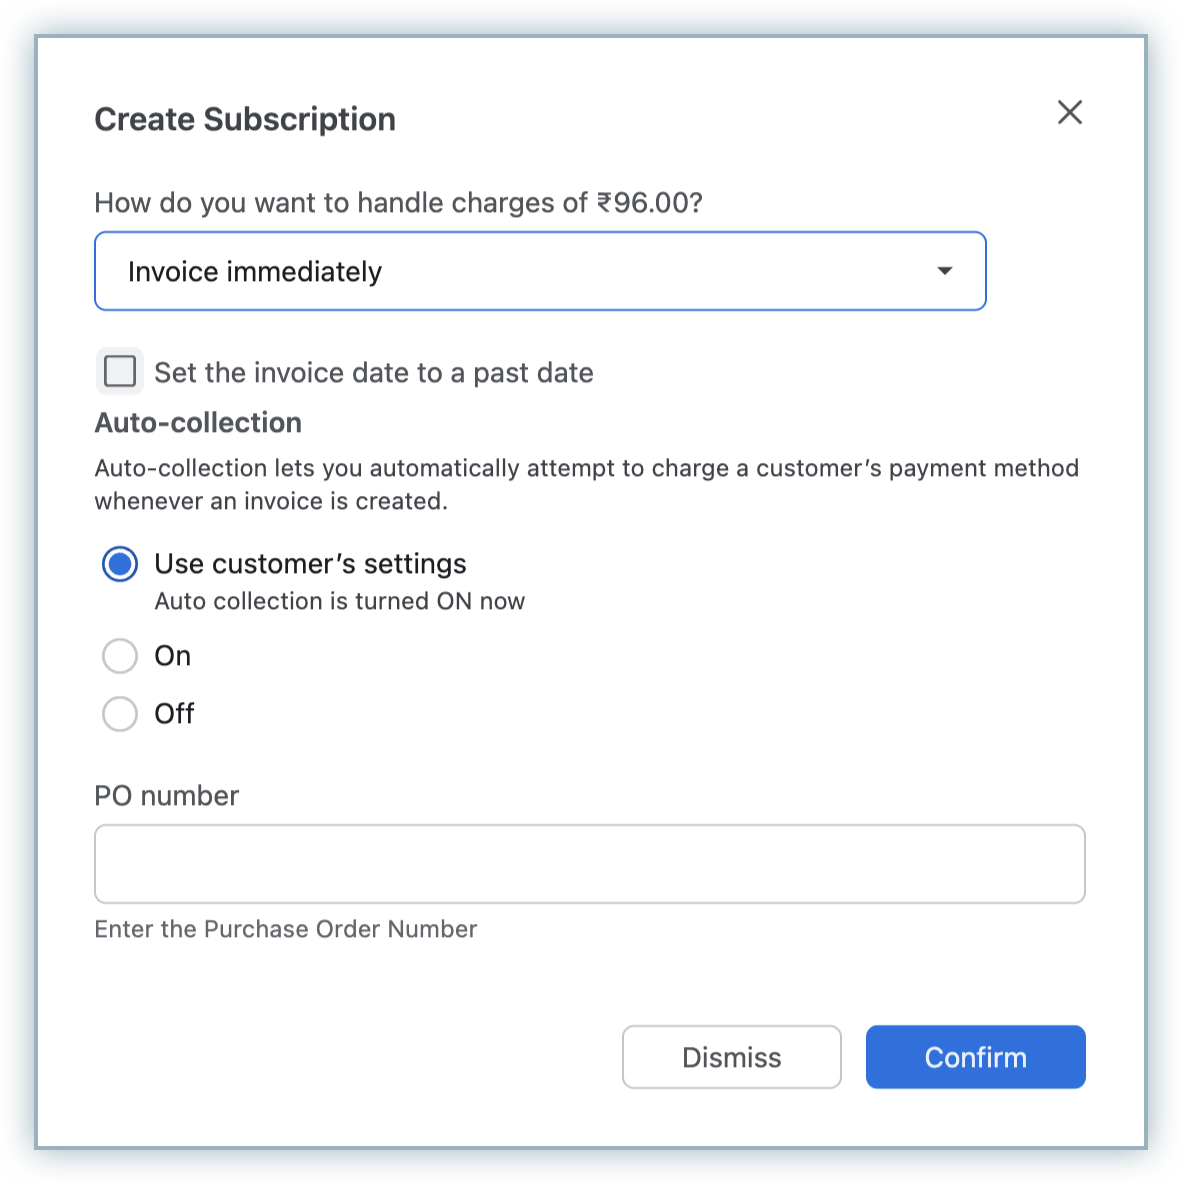1182x1184 pixels.
Task: Focus the PO number text field
Action: click(x=589, y=864)
